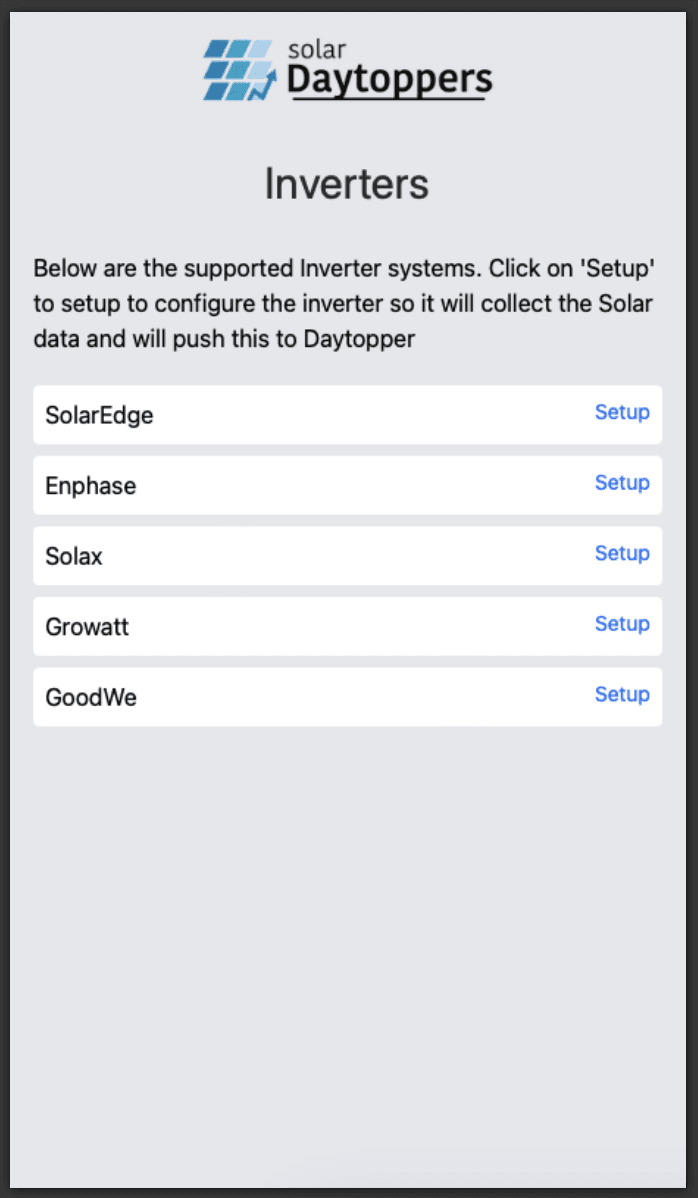
Task: Select the Growatt inverter name
Action: tap(87, 627)
